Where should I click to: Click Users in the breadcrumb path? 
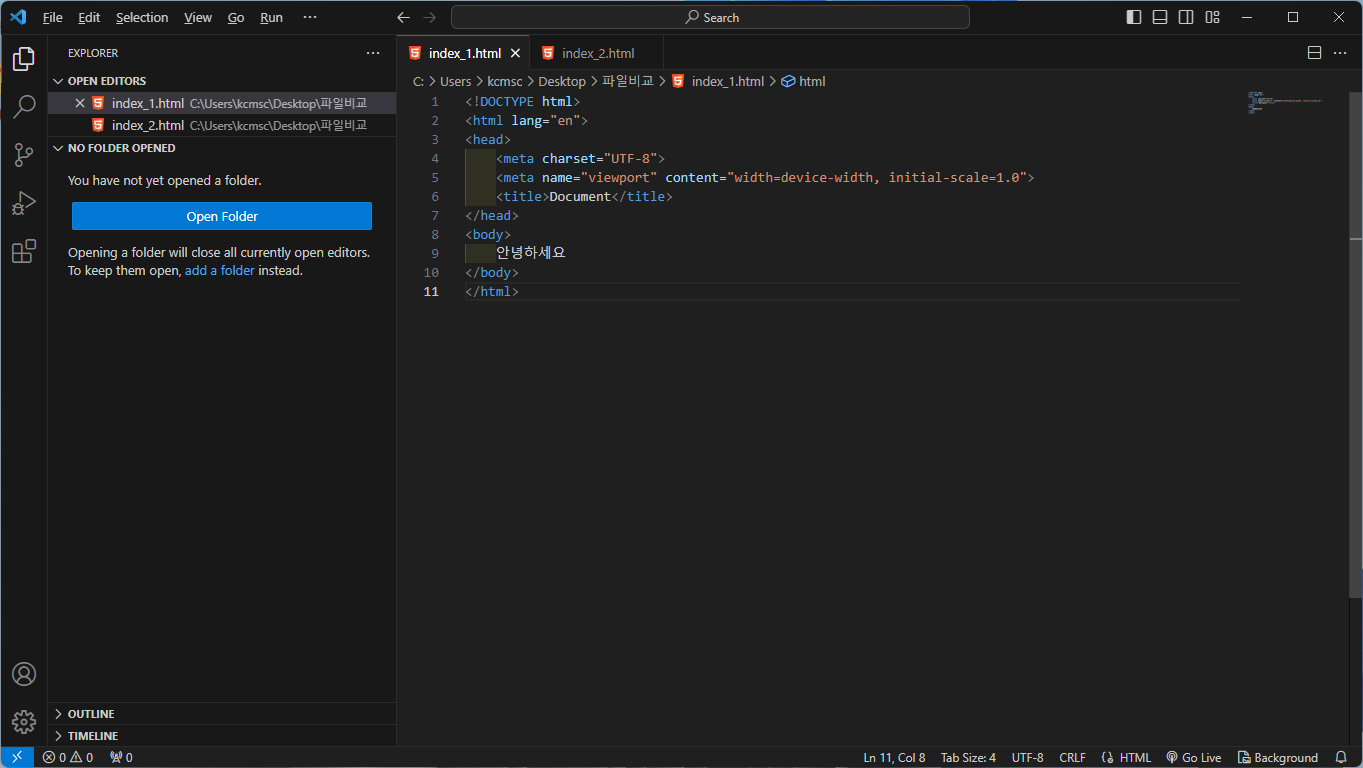pyautogui.click(x=455, y=81)
